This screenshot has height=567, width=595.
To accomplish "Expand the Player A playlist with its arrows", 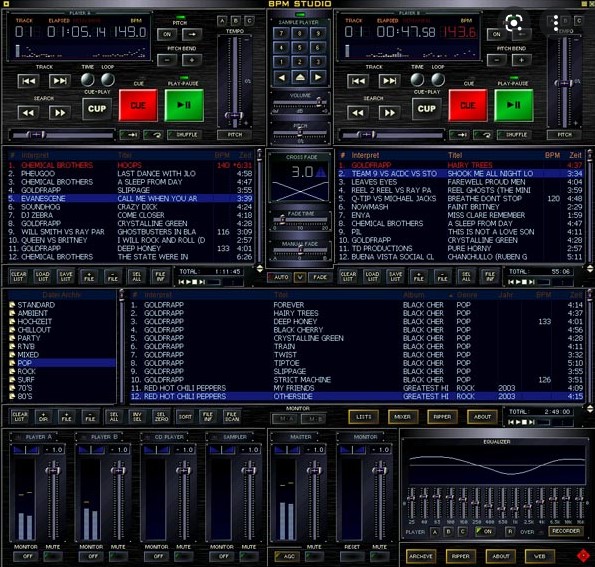I will pos(260,269).
